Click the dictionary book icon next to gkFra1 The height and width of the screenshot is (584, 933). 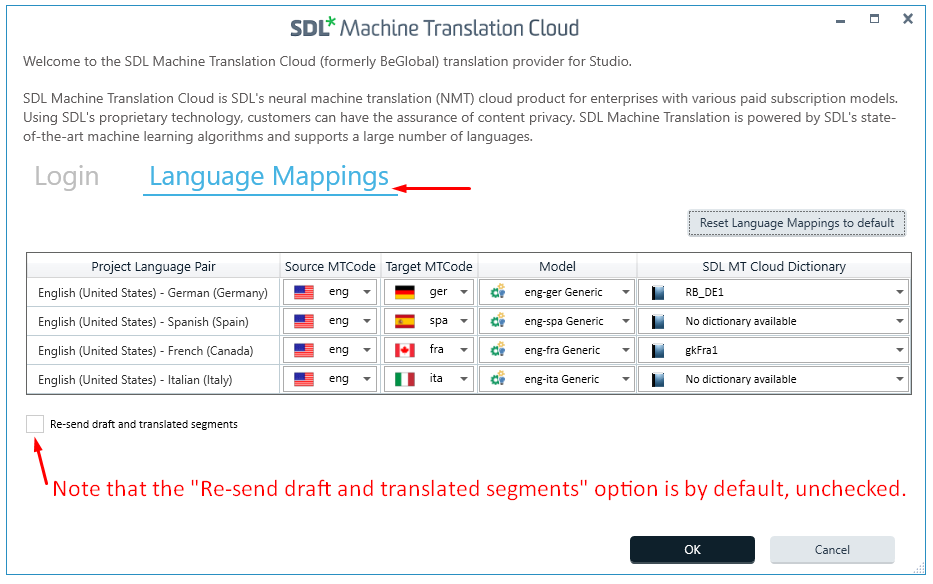tap(658, 351)
